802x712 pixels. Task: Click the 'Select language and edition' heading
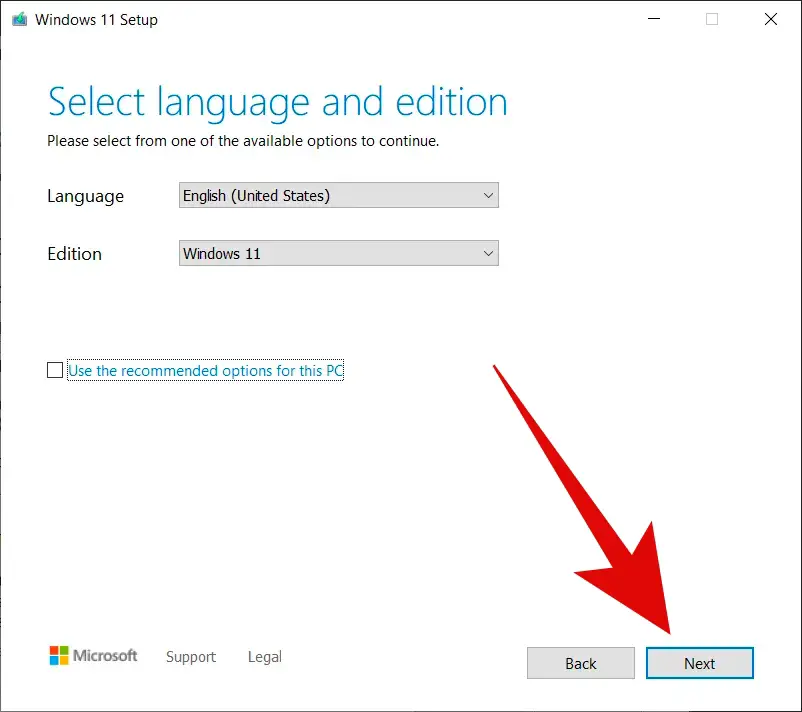(x=277, y=103)
